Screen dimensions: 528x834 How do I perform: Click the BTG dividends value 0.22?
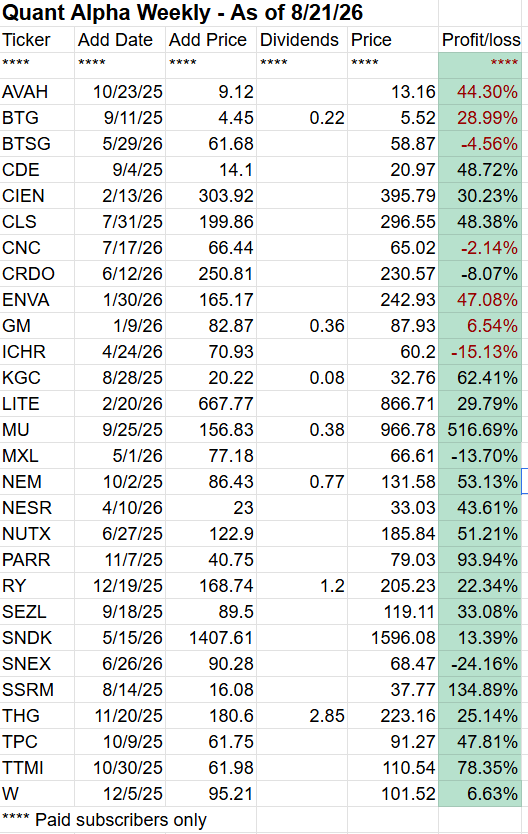click(302, 118)
